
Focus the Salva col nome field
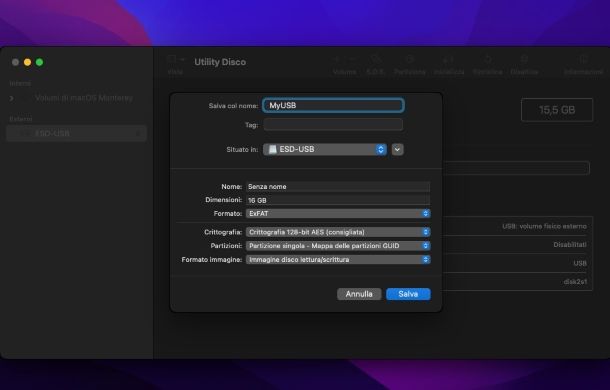pos(333,105)
